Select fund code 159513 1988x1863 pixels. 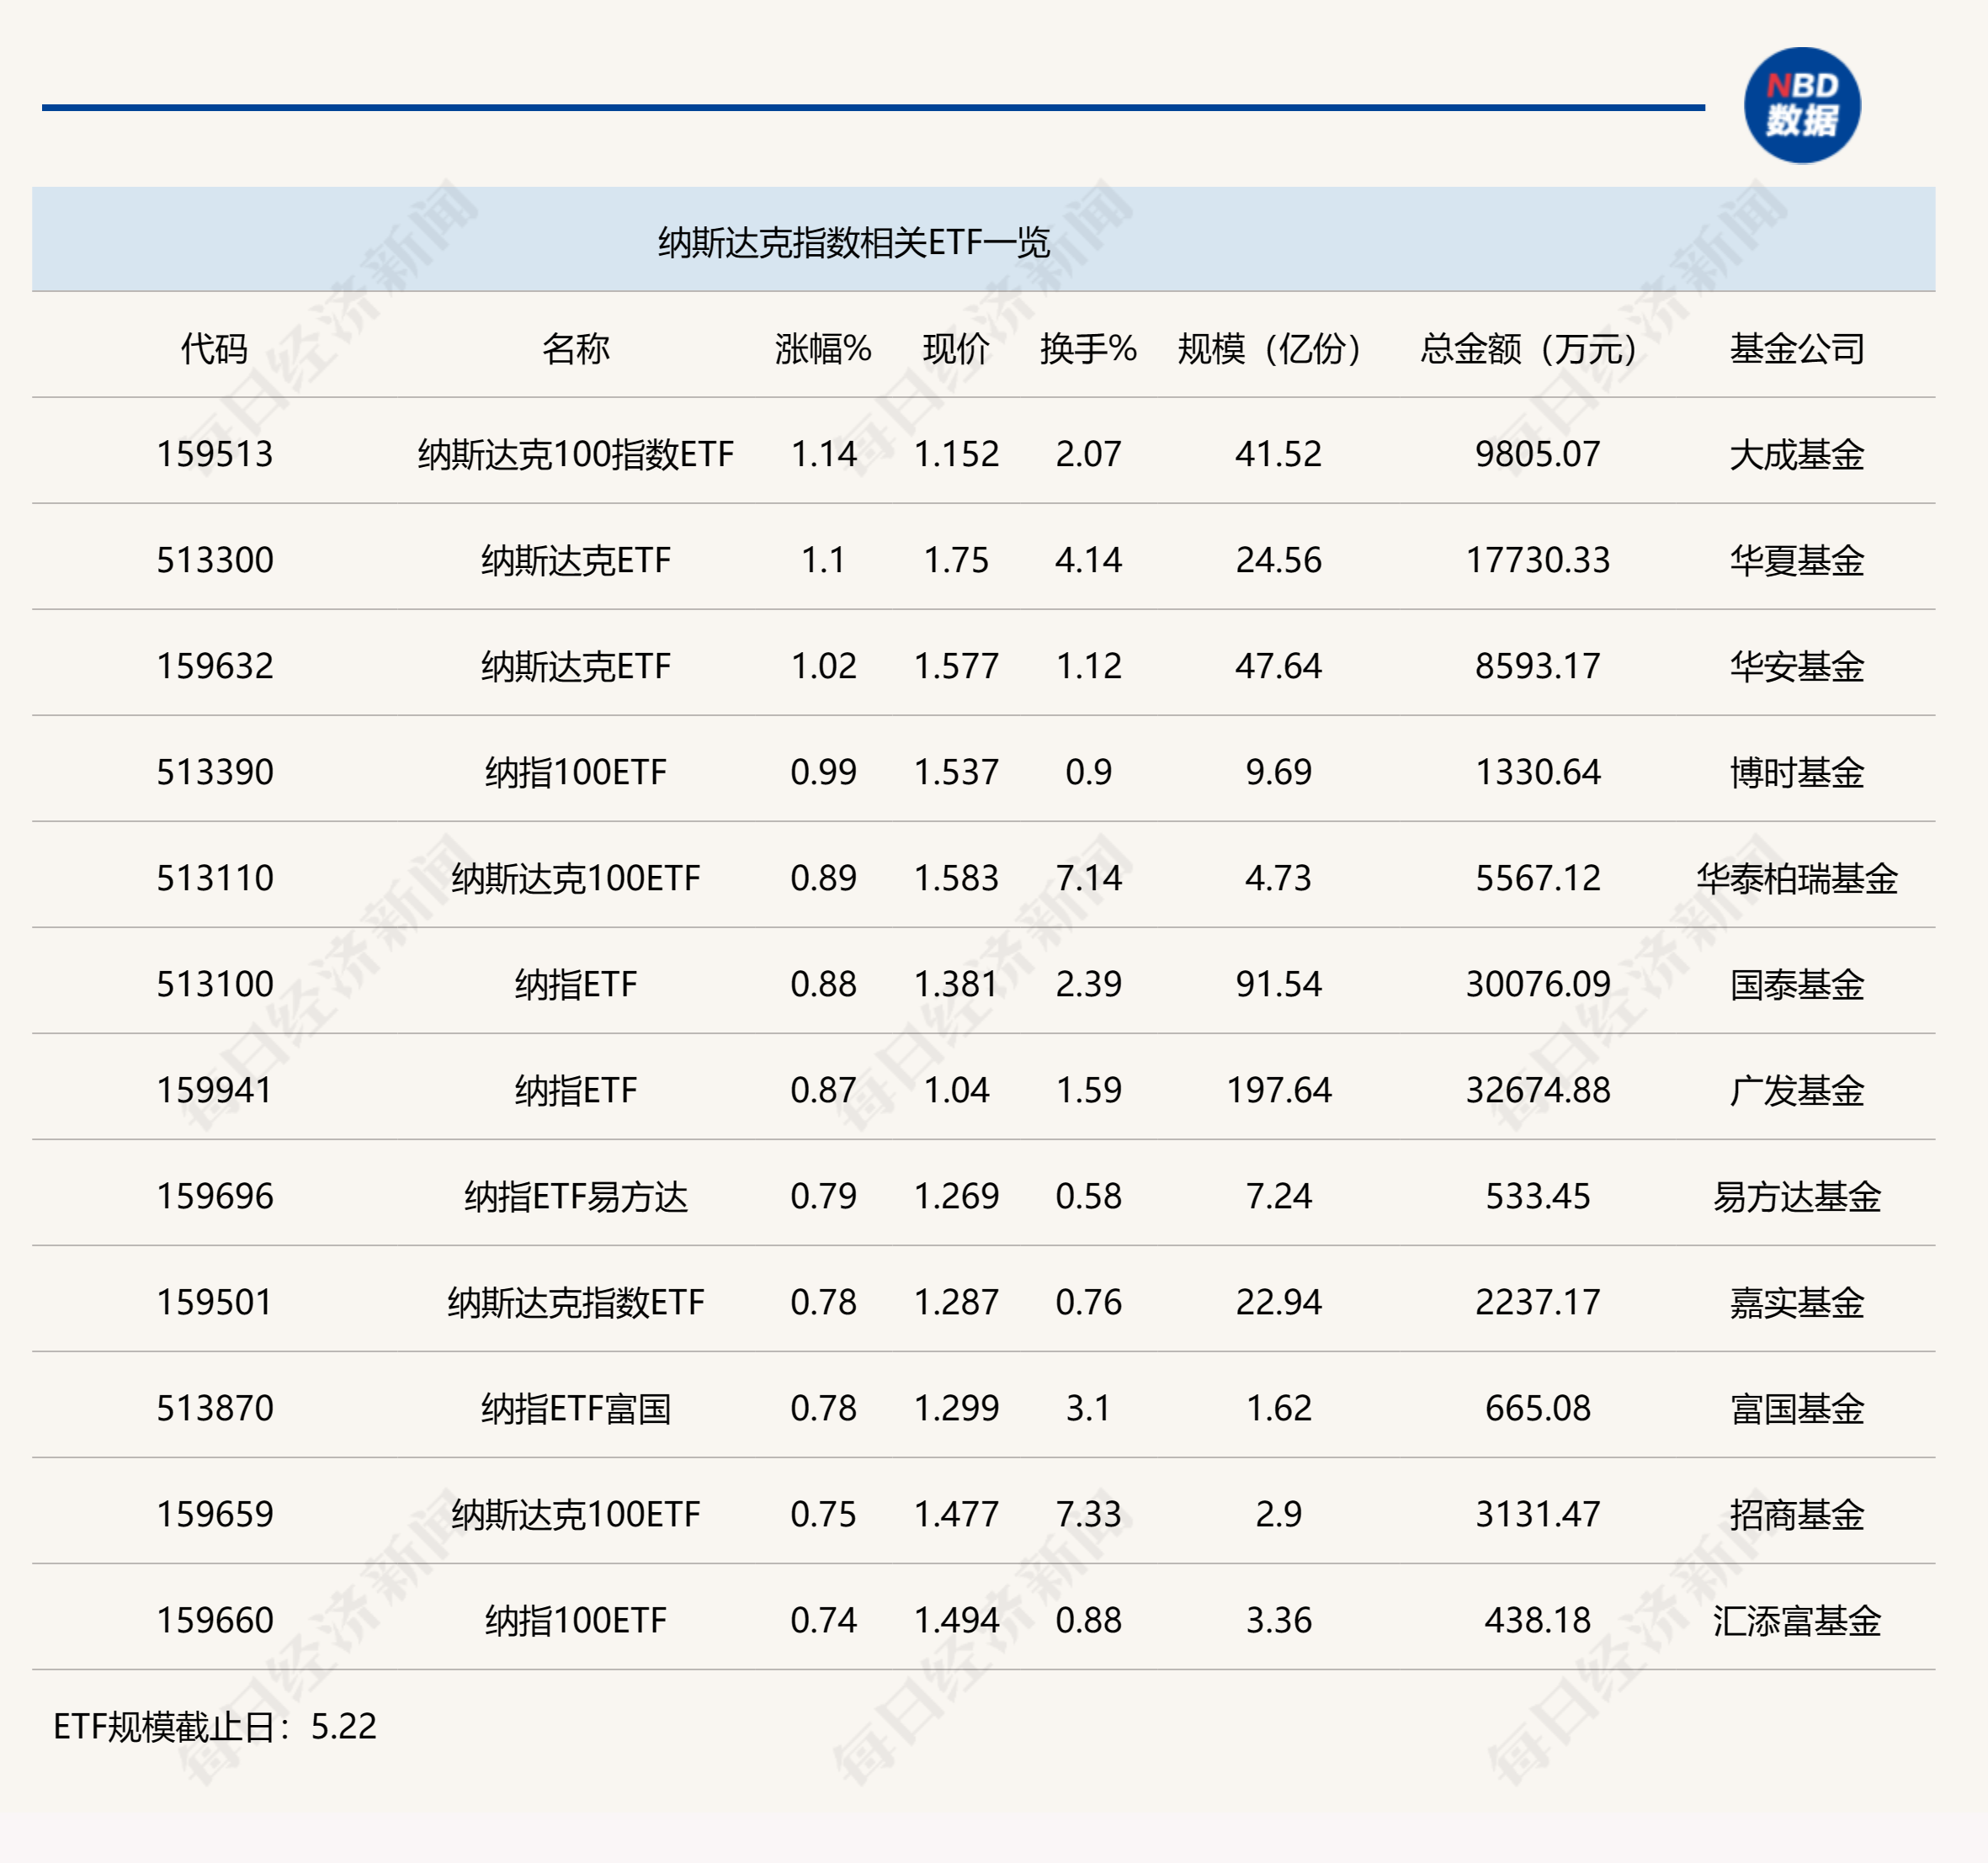point(214,454)
